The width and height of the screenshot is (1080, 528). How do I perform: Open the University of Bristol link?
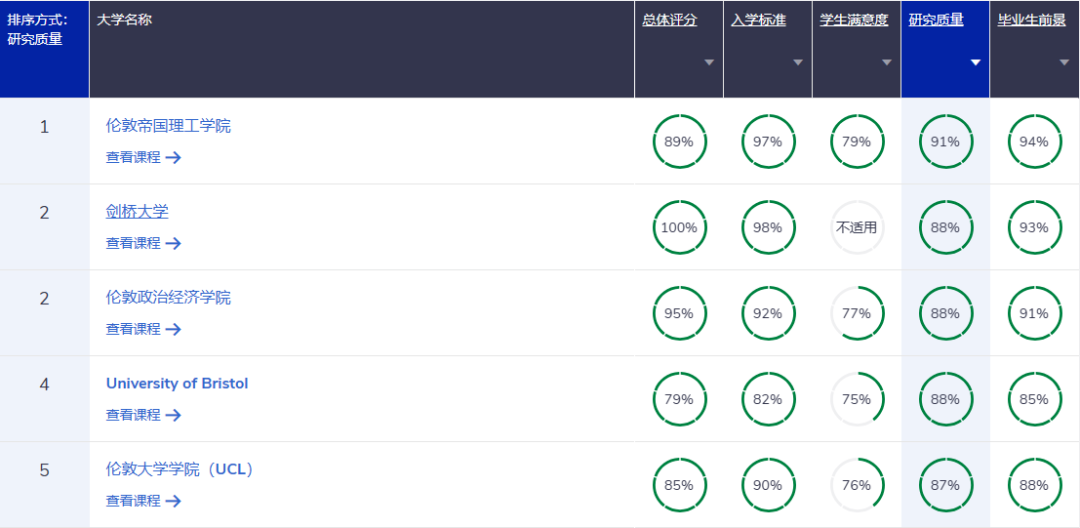click(177, 384)
